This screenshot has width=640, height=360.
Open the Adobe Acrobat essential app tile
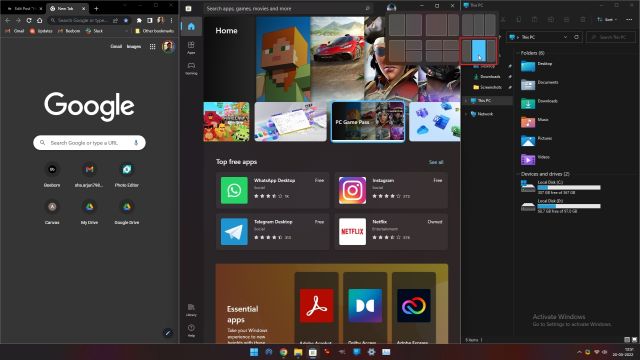pyautogui.click(x=316, y=308)
